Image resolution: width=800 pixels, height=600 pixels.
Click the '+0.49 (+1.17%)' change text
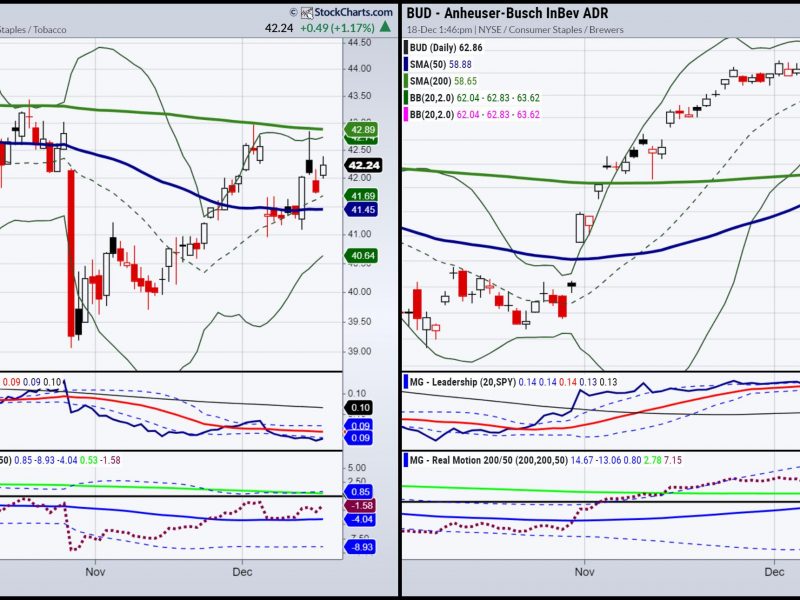(x=338, y=28)
